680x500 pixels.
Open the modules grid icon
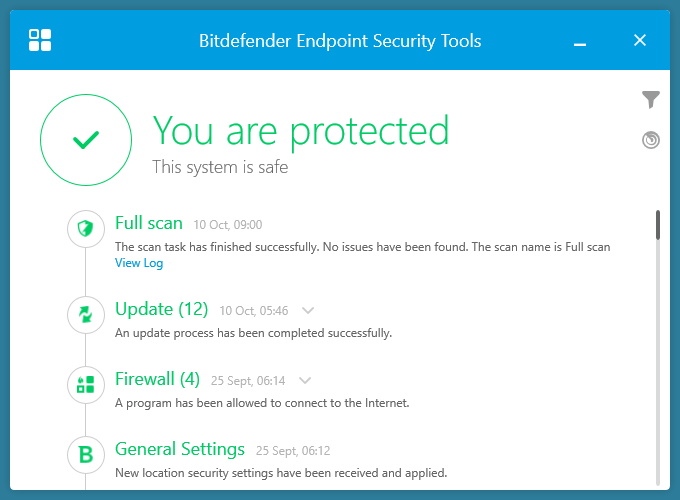pyautogui.click(x=40, y=40)
